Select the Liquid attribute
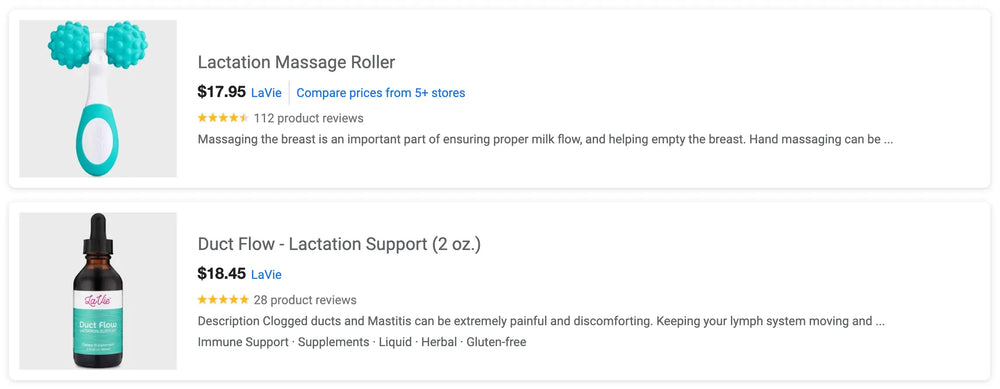 coord(395,342)
